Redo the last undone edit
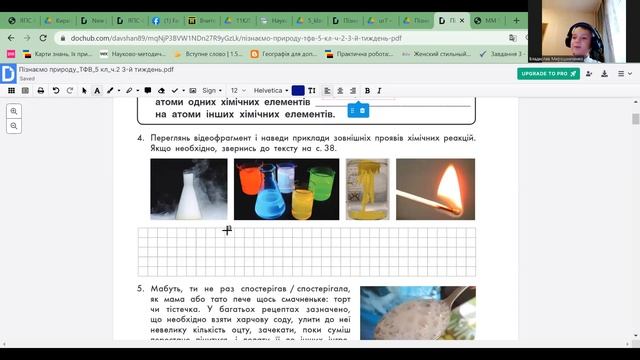The height and width of the screenshot is (360, 640). (70, 91)
